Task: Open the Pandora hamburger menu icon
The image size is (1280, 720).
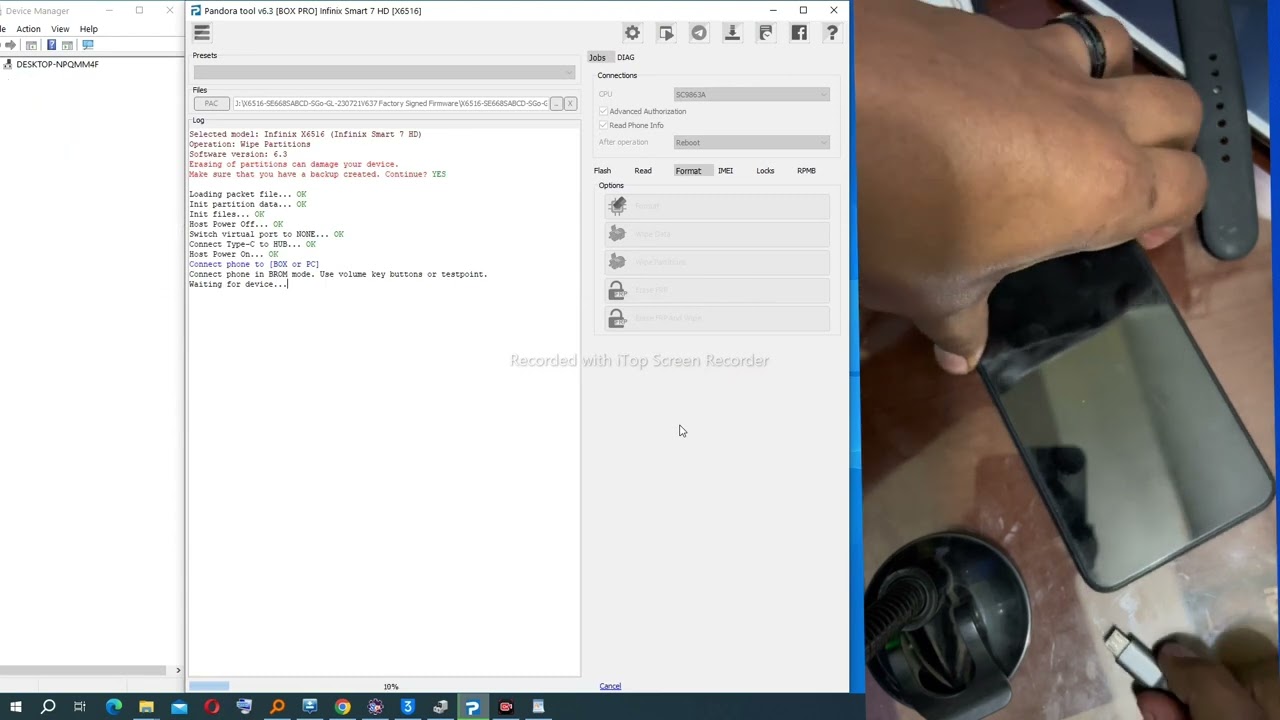Action: (201, 33)
